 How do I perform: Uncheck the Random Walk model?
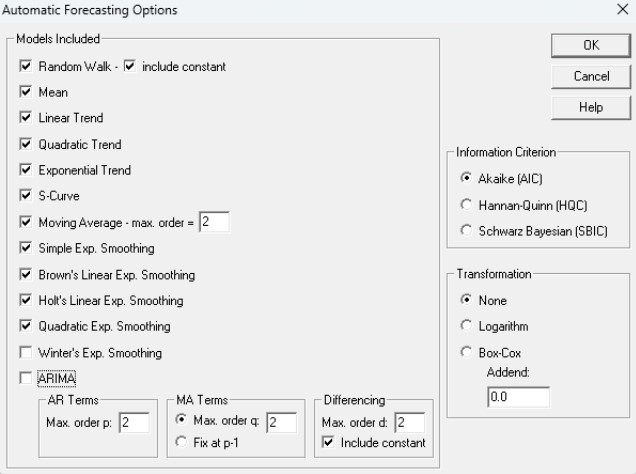[x=26, y=67]
